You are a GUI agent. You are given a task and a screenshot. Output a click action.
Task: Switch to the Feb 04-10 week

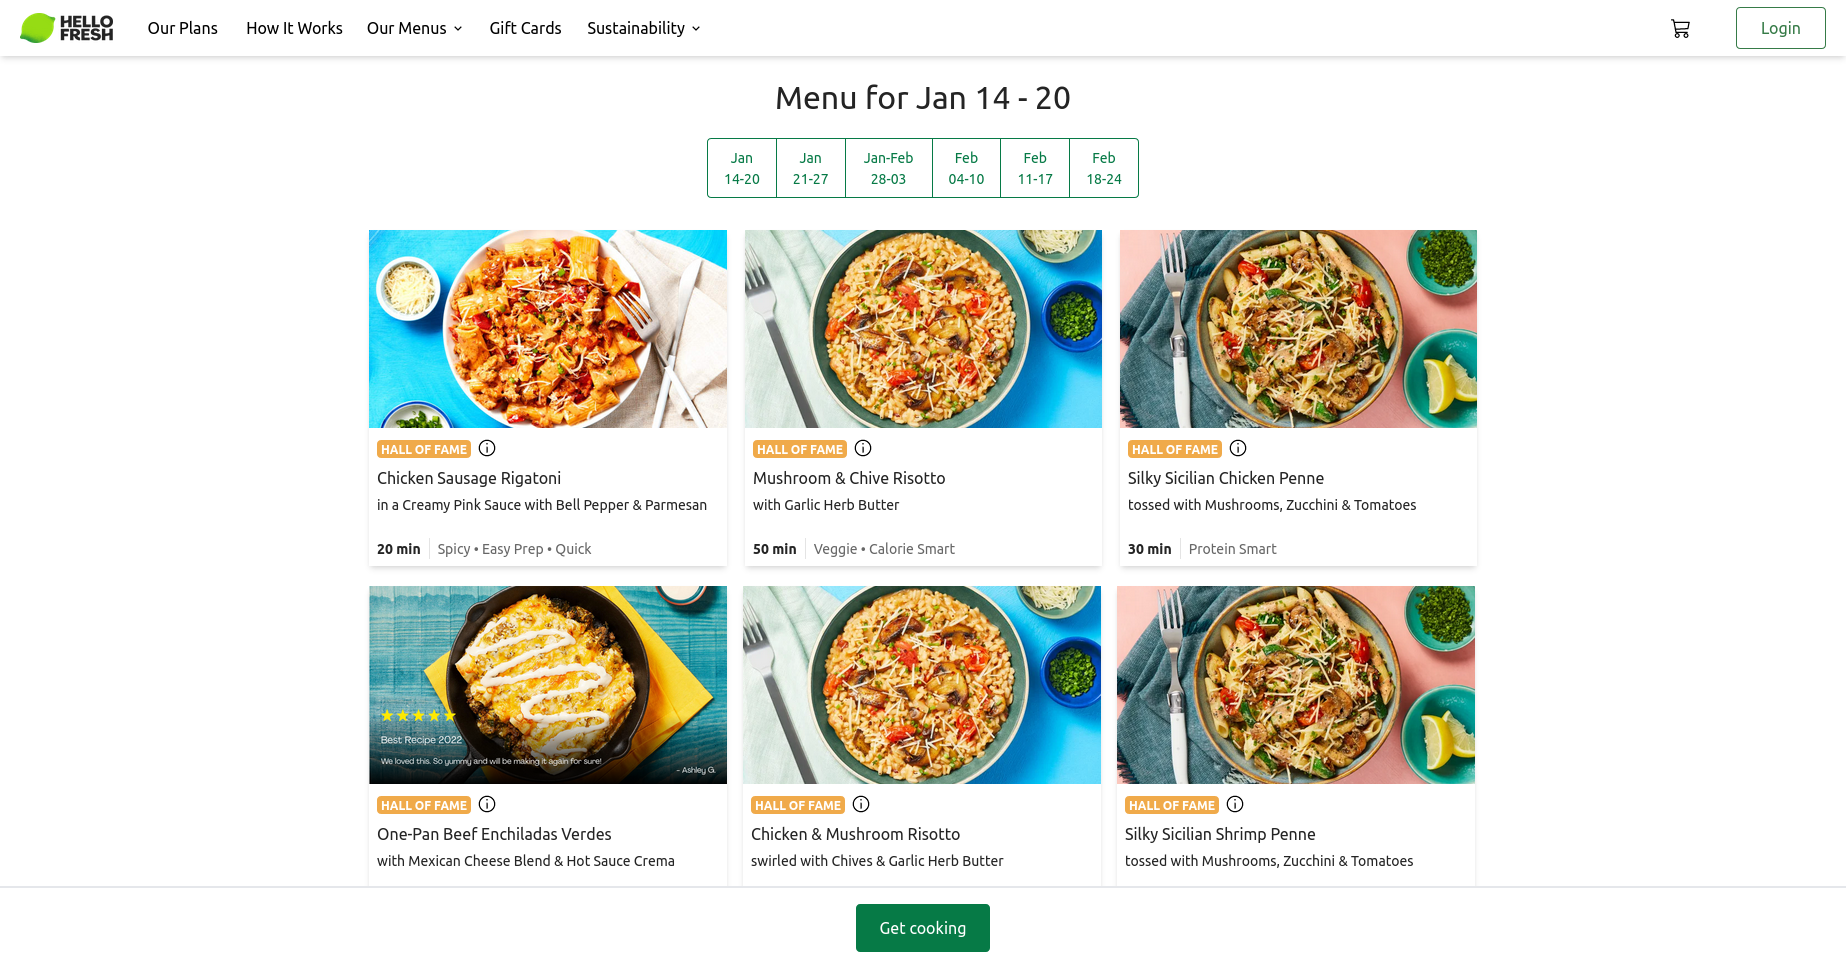point(966,168)
